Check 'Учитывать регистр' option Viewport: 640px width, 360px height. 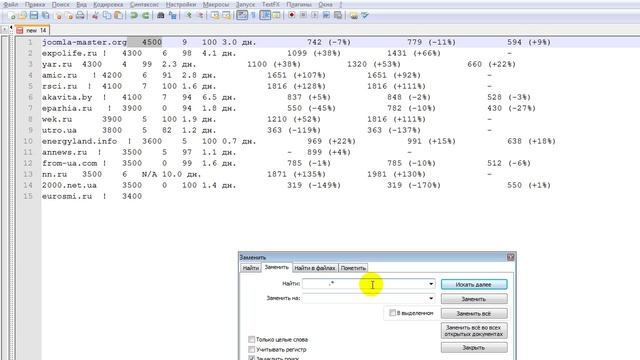(x=251, y=349)
